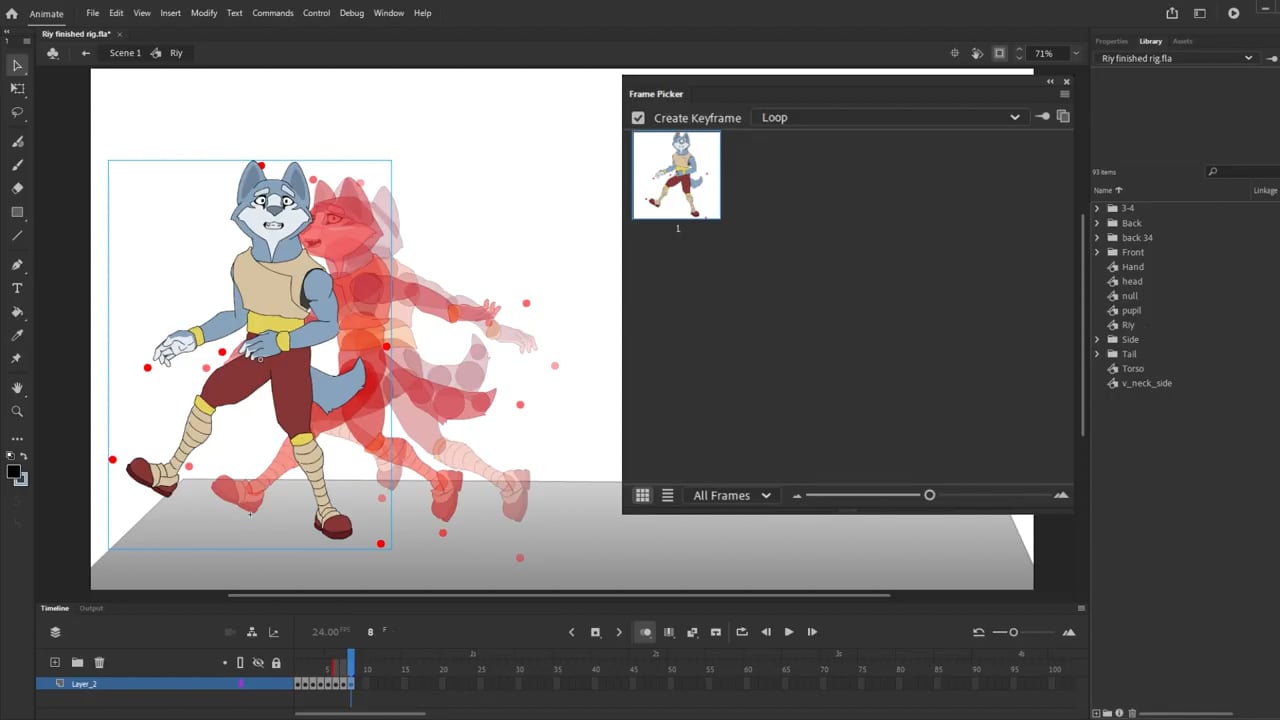Image resolution: width=1280 pixels, height=720 pixels.
Task: Open the Modify menu
Action: 204,13
